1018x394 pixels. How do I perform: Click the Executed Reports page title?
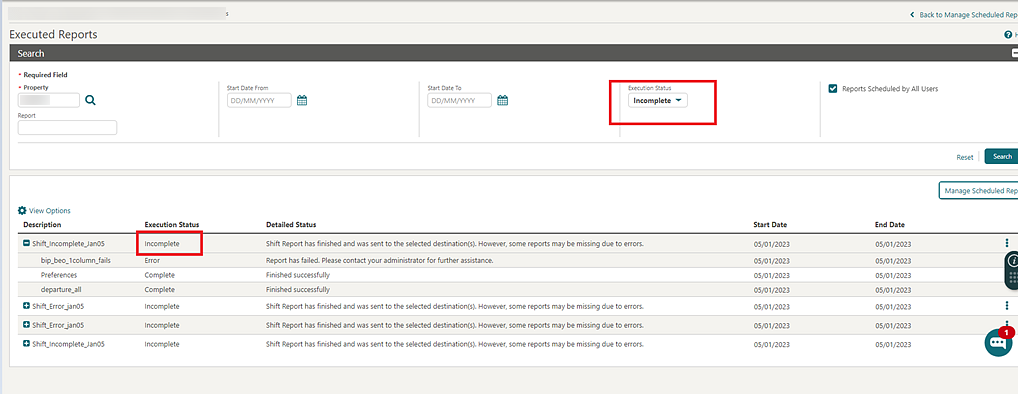(x=53, y=34)
